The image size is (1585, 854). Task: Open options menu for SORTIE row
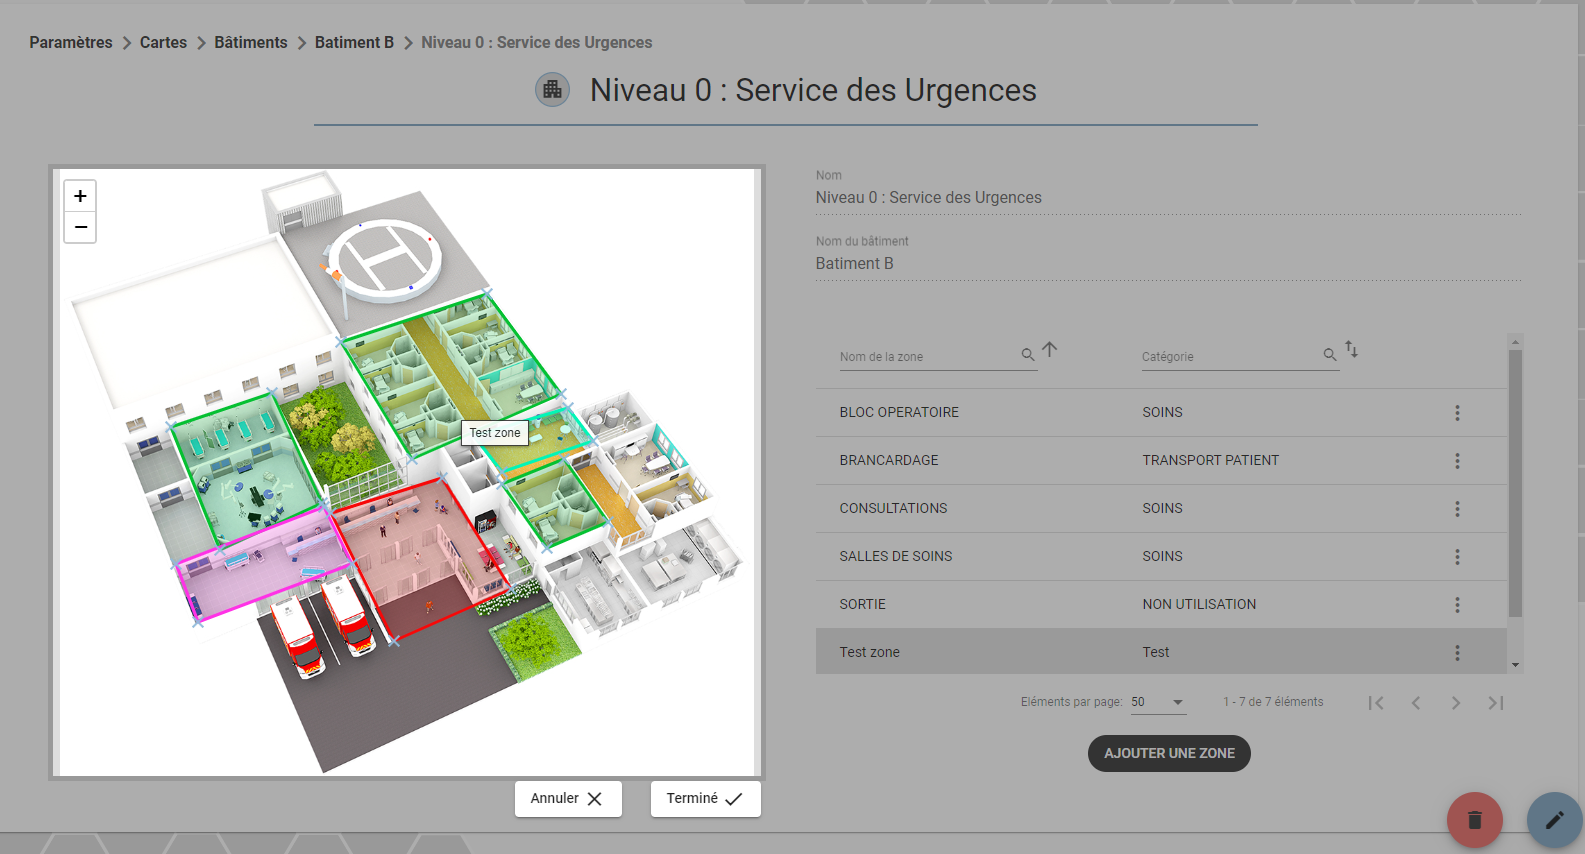click(x=1457, y=605)
